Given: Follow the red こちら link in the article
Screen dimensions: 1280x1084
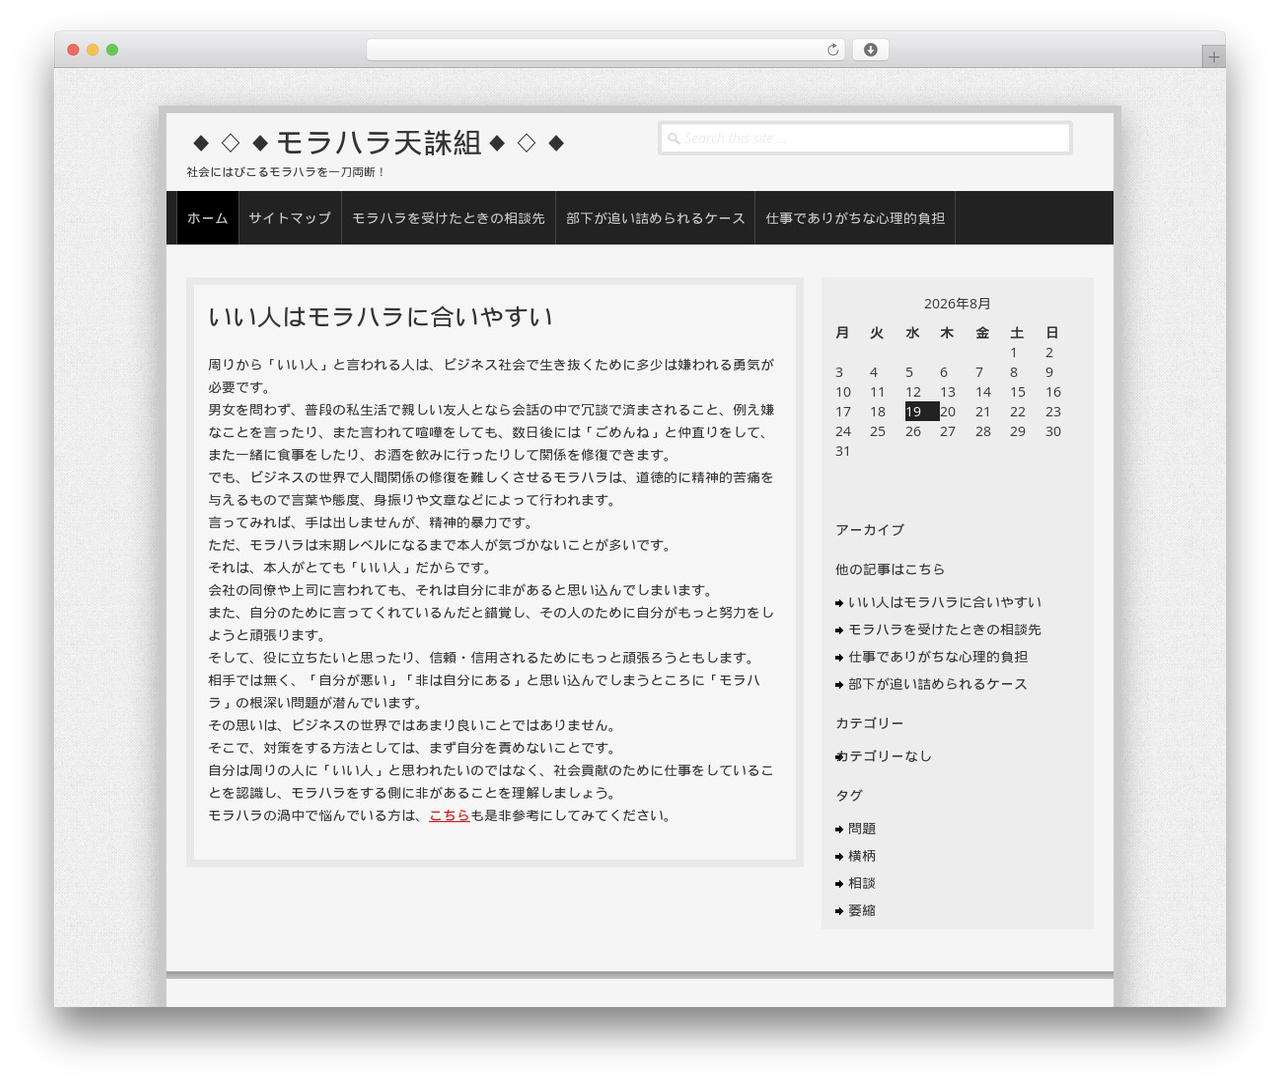Looking at the screenshot, I should [x=449, y=816].
